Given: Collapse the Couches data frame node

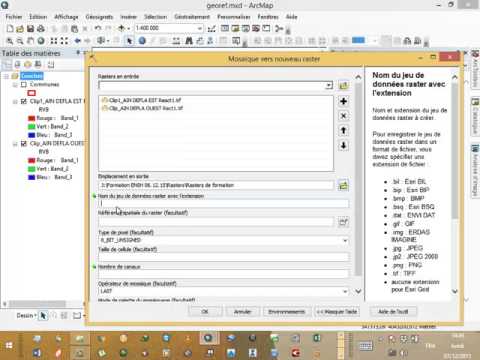Looking at the screenshot, I should 6,76.
